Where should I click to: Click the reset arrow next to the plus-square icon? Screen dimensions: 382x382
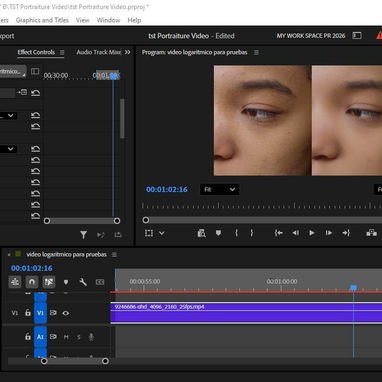point(35,93)
